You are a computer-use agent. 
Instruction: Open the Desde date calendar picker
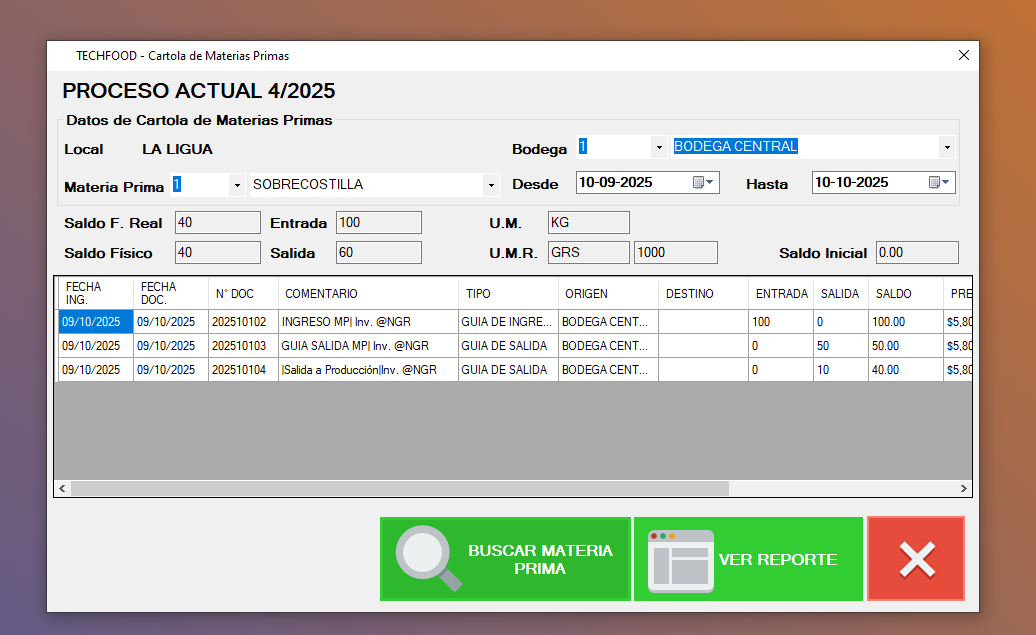[x=703, y=182]
